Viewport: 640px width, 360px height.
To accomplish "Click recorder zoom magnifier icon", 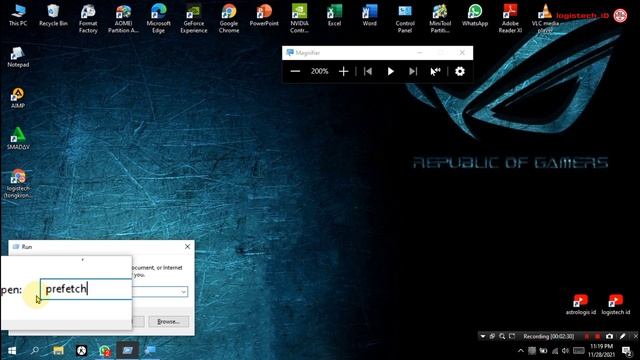I will point(502,336).
